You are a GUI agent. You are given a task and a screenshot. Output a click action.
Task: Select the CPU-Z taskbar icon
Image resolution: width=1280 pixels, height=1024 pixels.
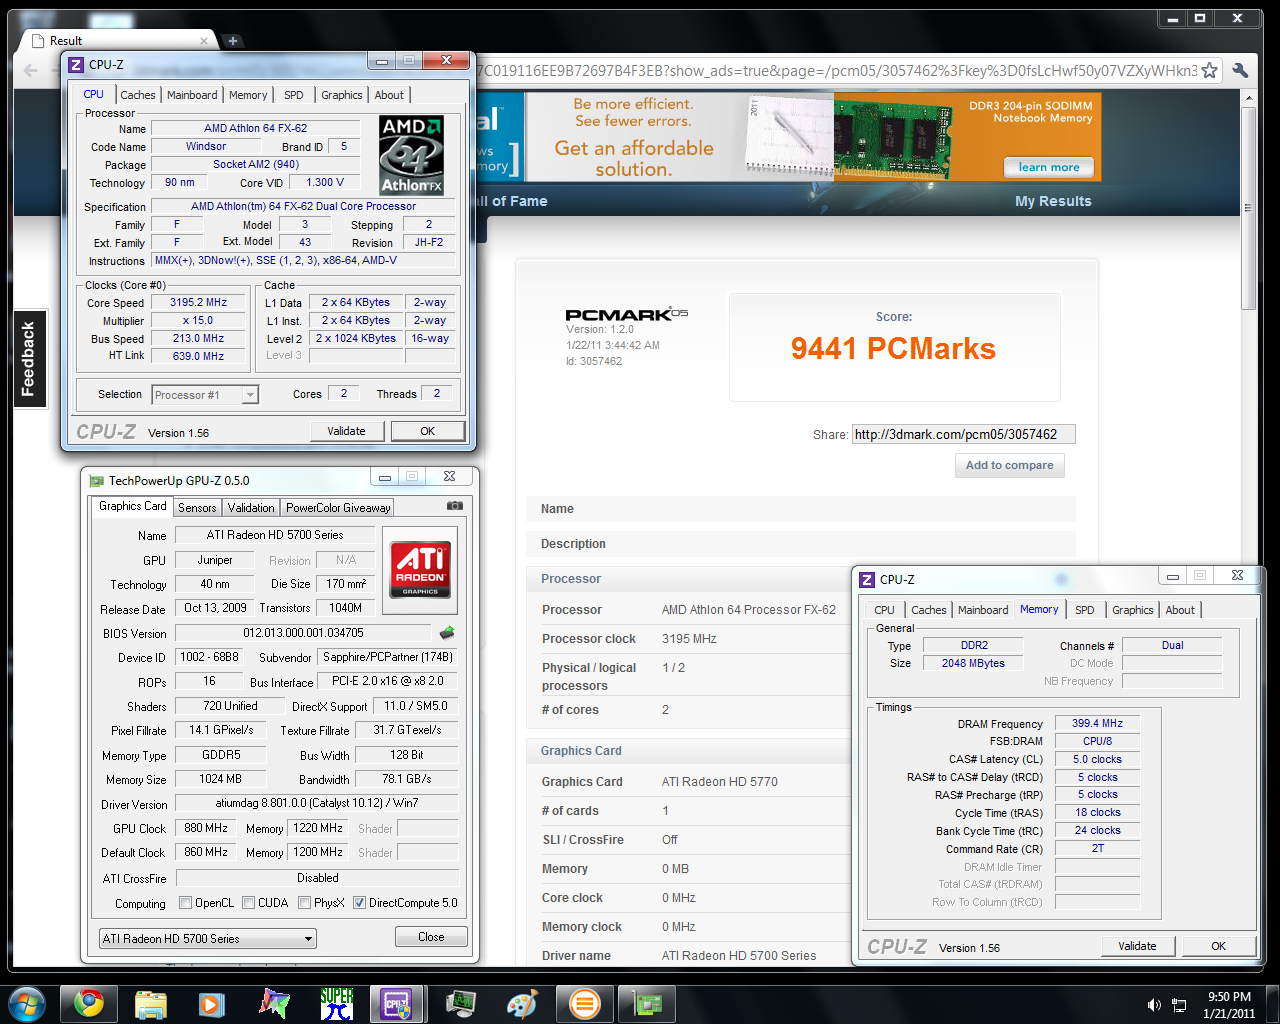click(397, 1003)
